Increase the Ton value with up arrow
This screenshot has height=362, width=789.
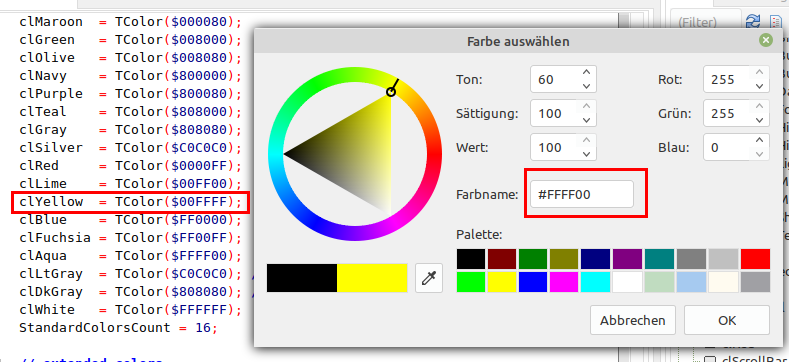tap(586, 73)
